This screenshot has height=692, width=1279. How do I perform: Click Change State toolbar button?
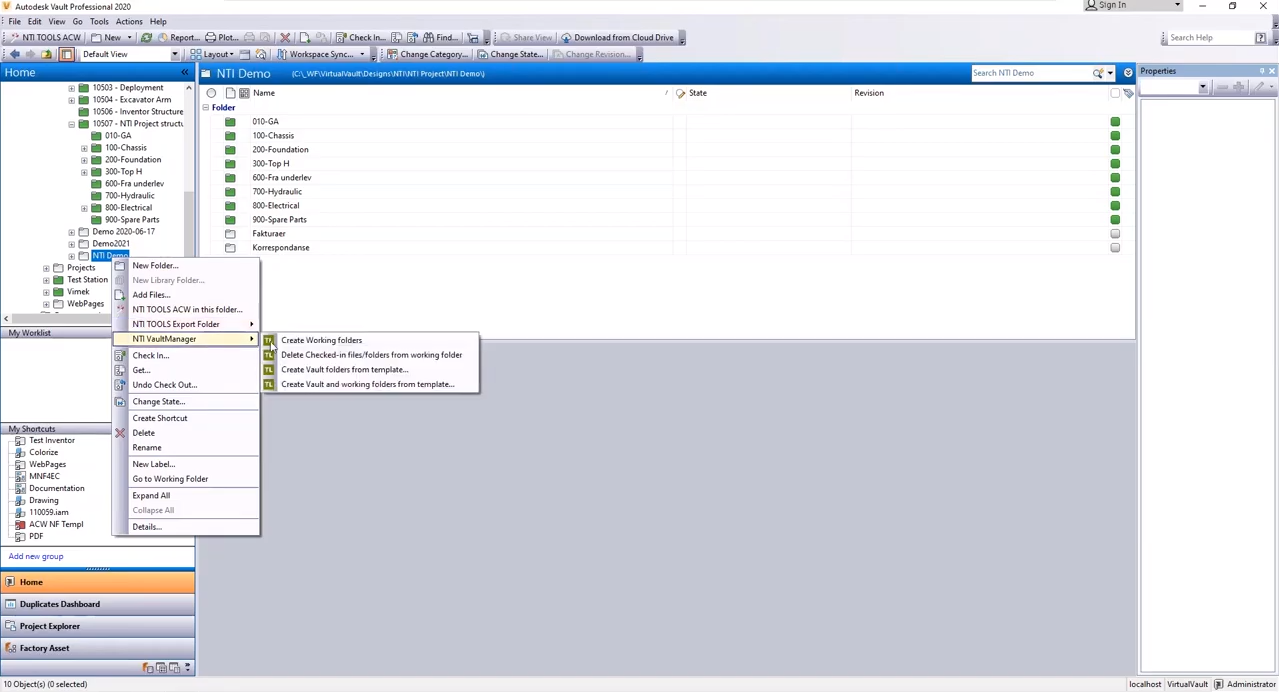point(510,54)
